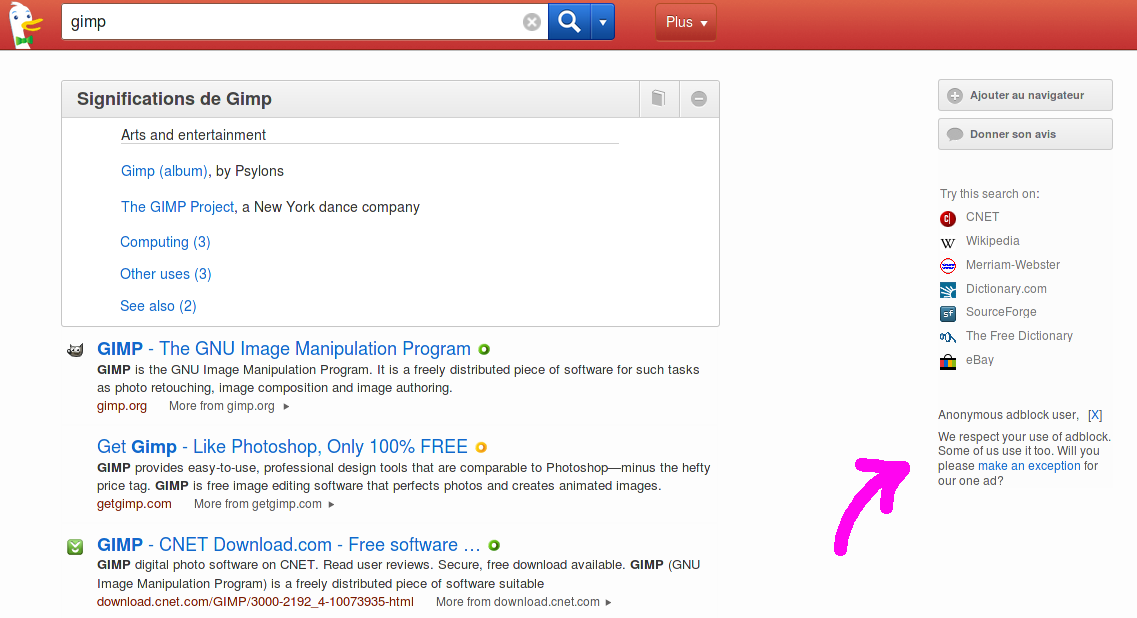This screenshot has height=618, width=1137.
Task: Expand Computing (3) category
Action: point(165,242)
